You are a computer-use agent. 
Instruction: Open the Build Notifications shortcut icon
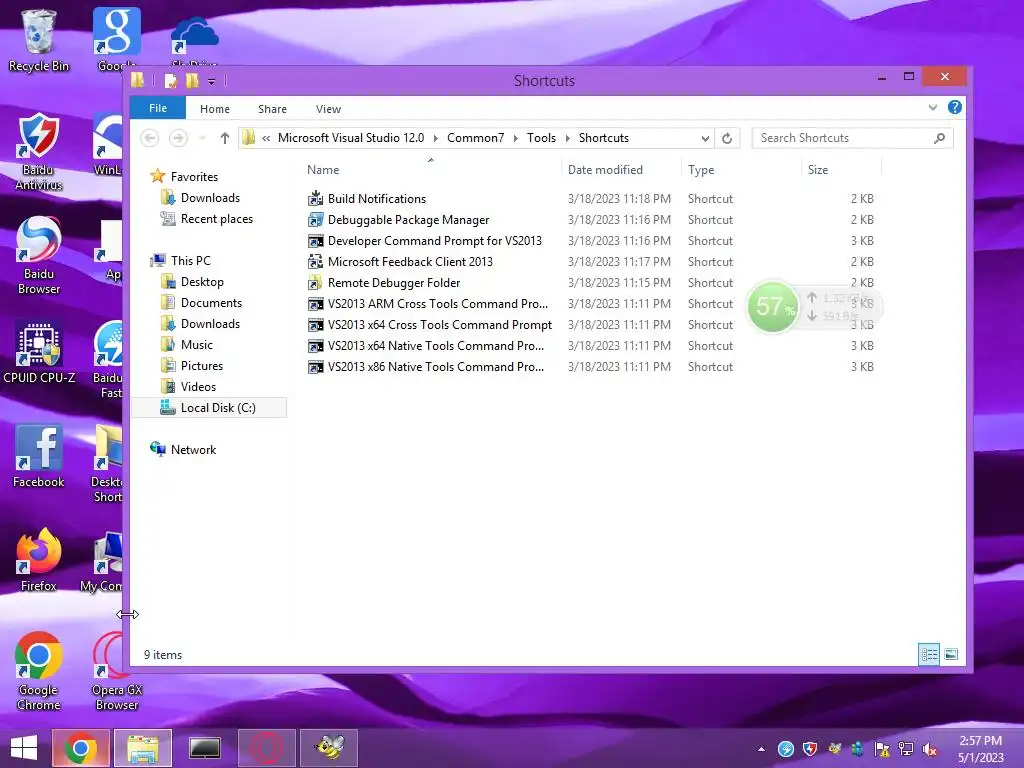pyautogui.click(x=315, y=199)
